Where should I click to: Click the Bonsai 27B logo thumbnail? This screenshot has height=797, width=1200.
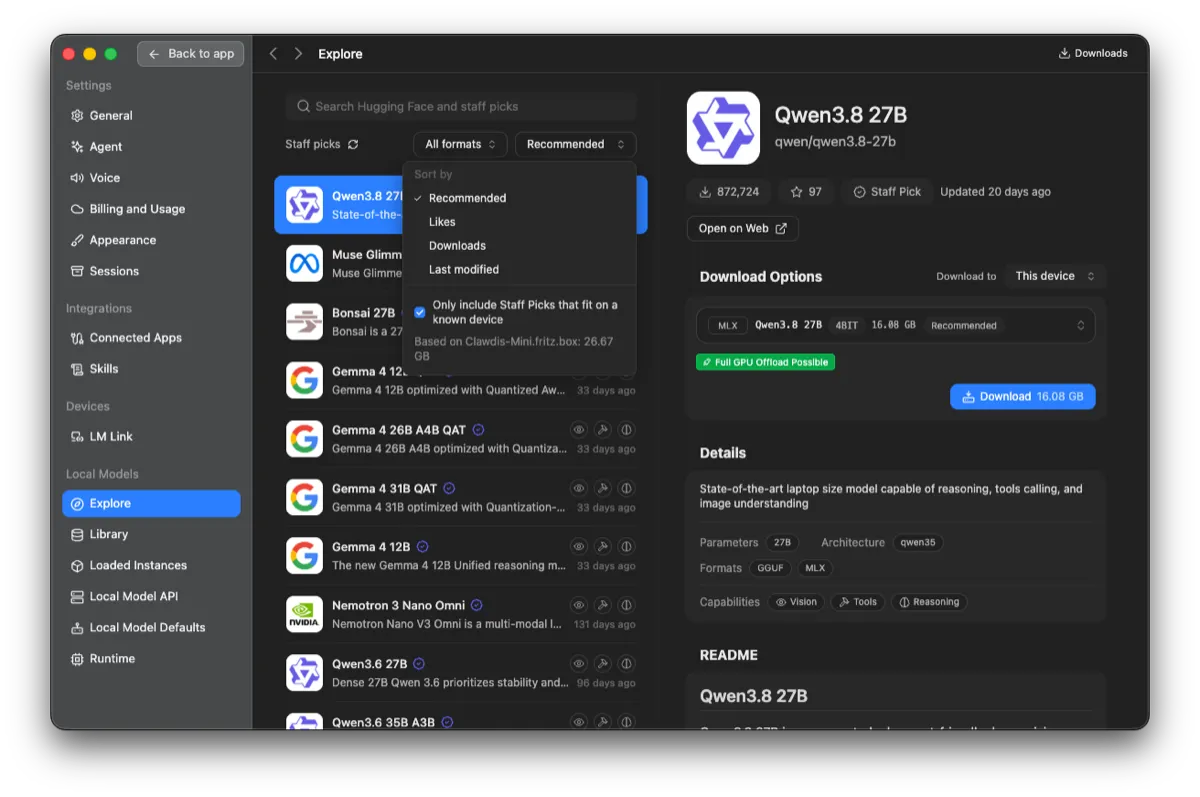[305, 321]
